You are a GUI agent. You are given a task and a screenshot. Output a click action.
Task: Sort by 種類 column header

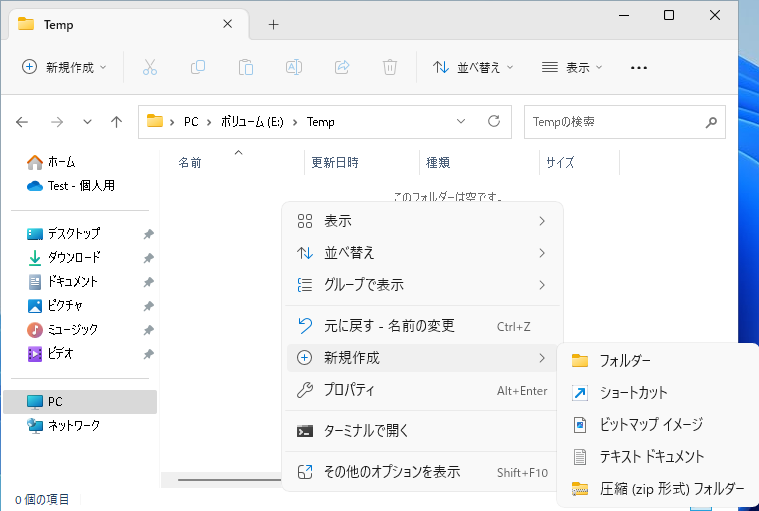click(x=438, y=163)
